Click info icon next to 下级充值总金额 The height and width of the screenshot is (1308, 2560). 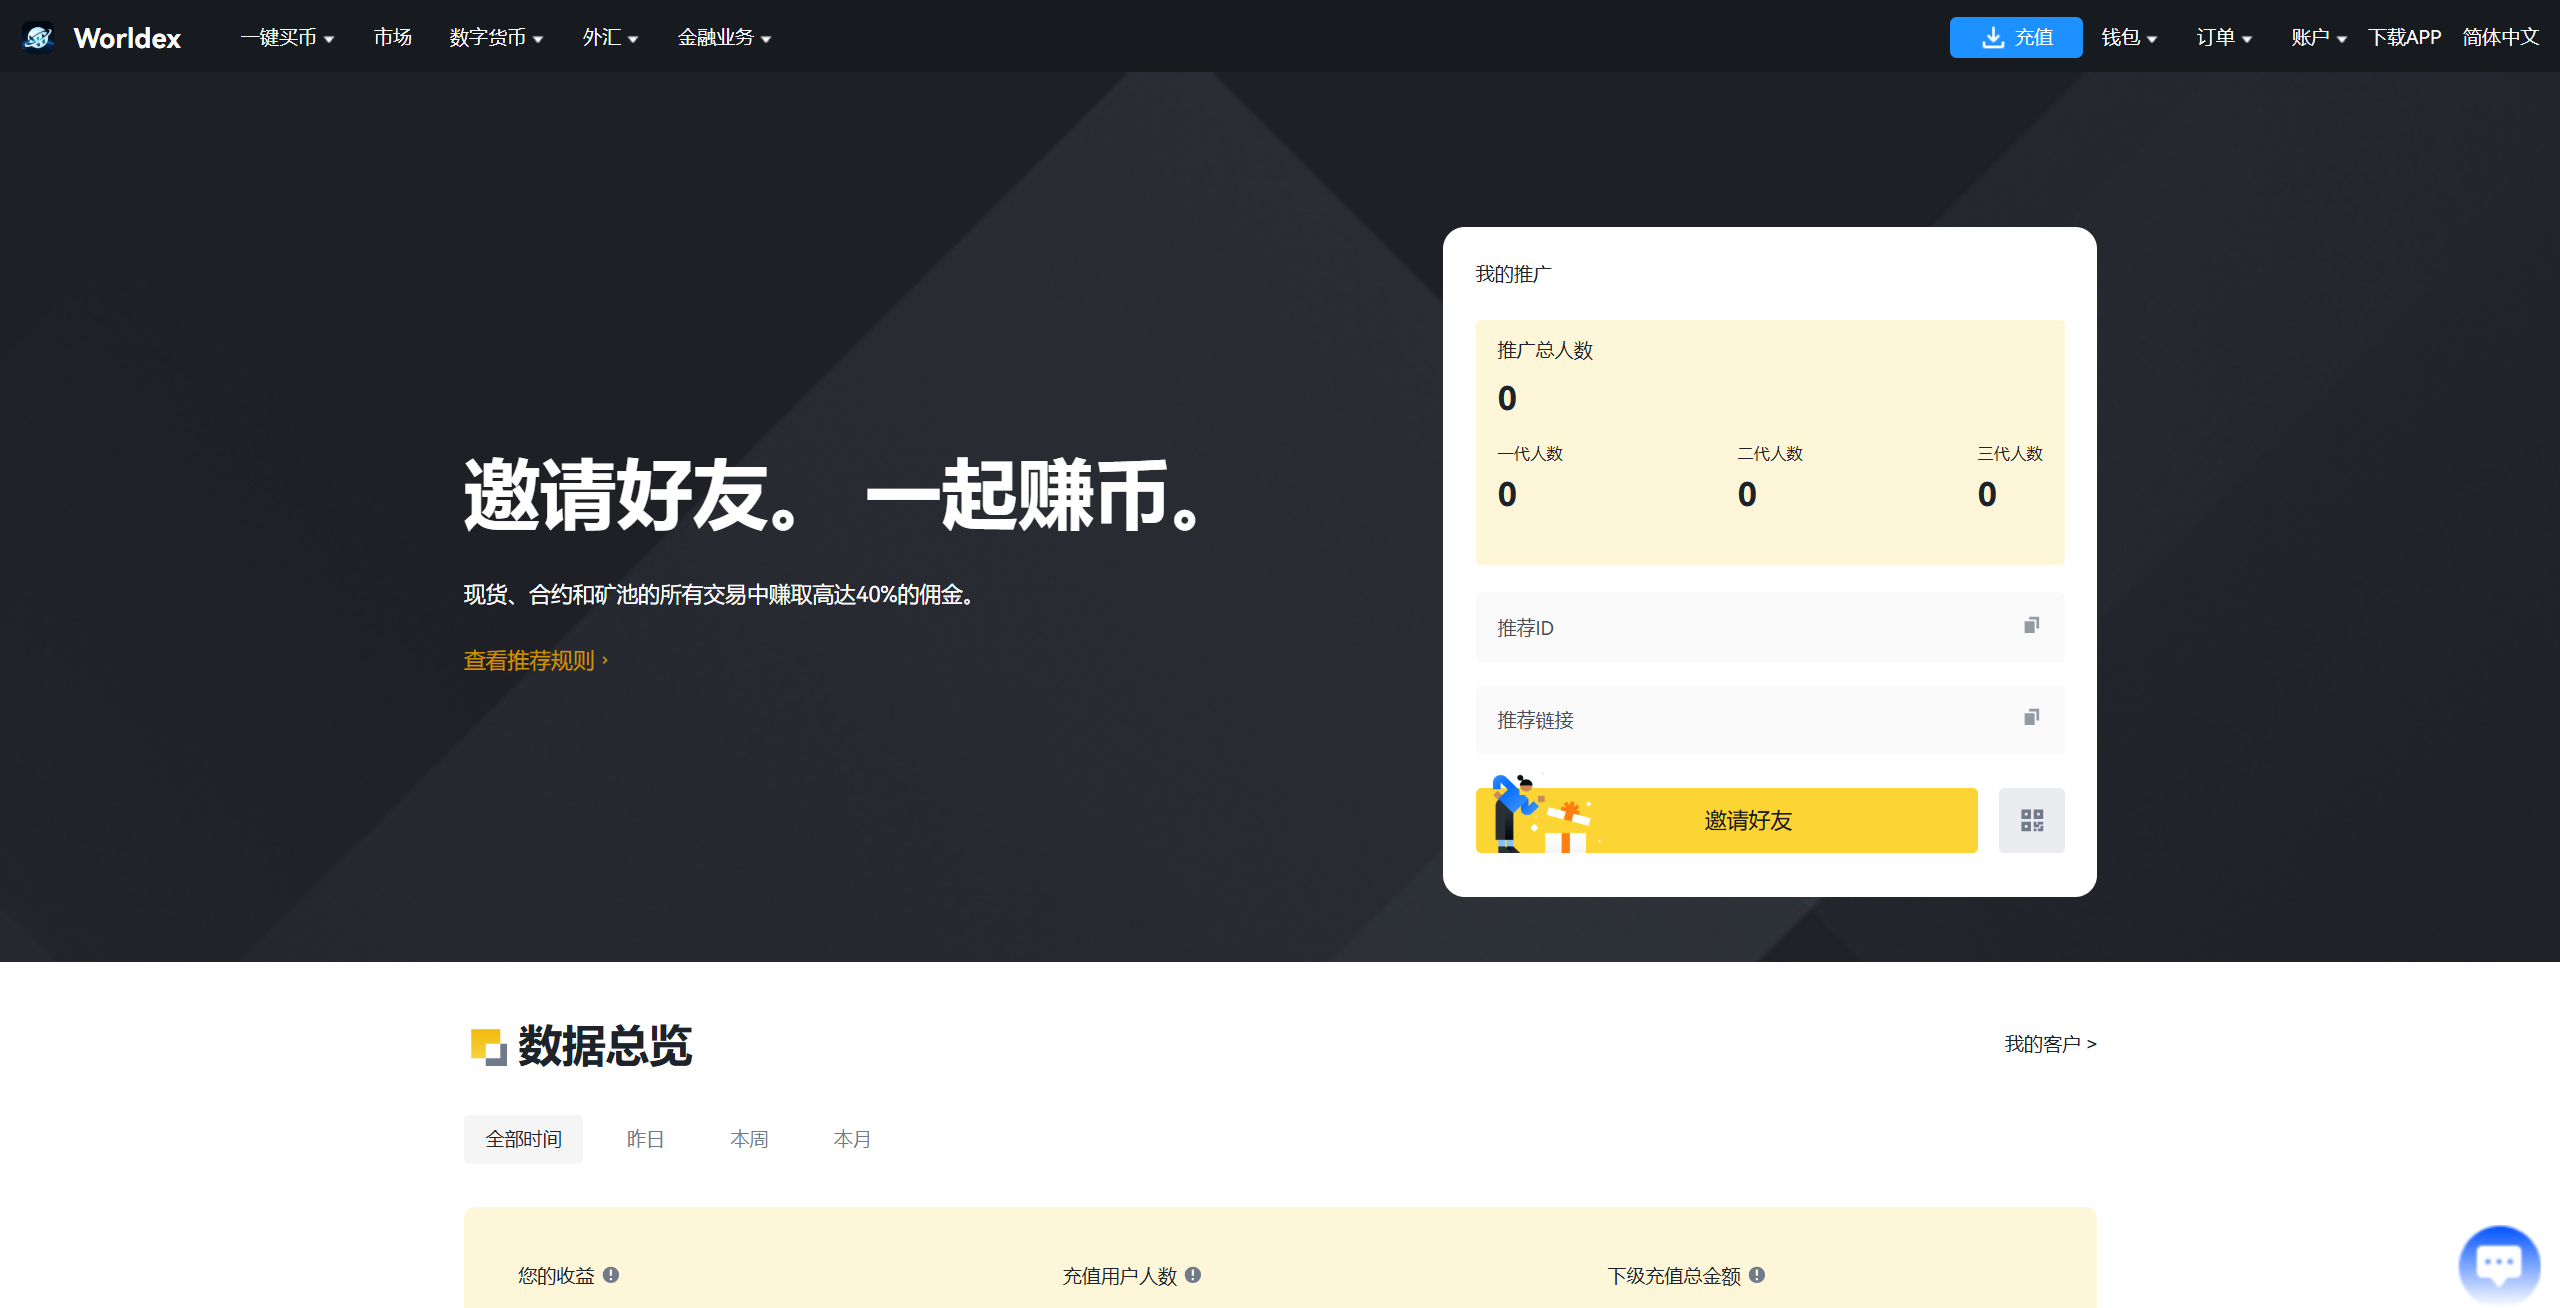click(1757, 1275)
